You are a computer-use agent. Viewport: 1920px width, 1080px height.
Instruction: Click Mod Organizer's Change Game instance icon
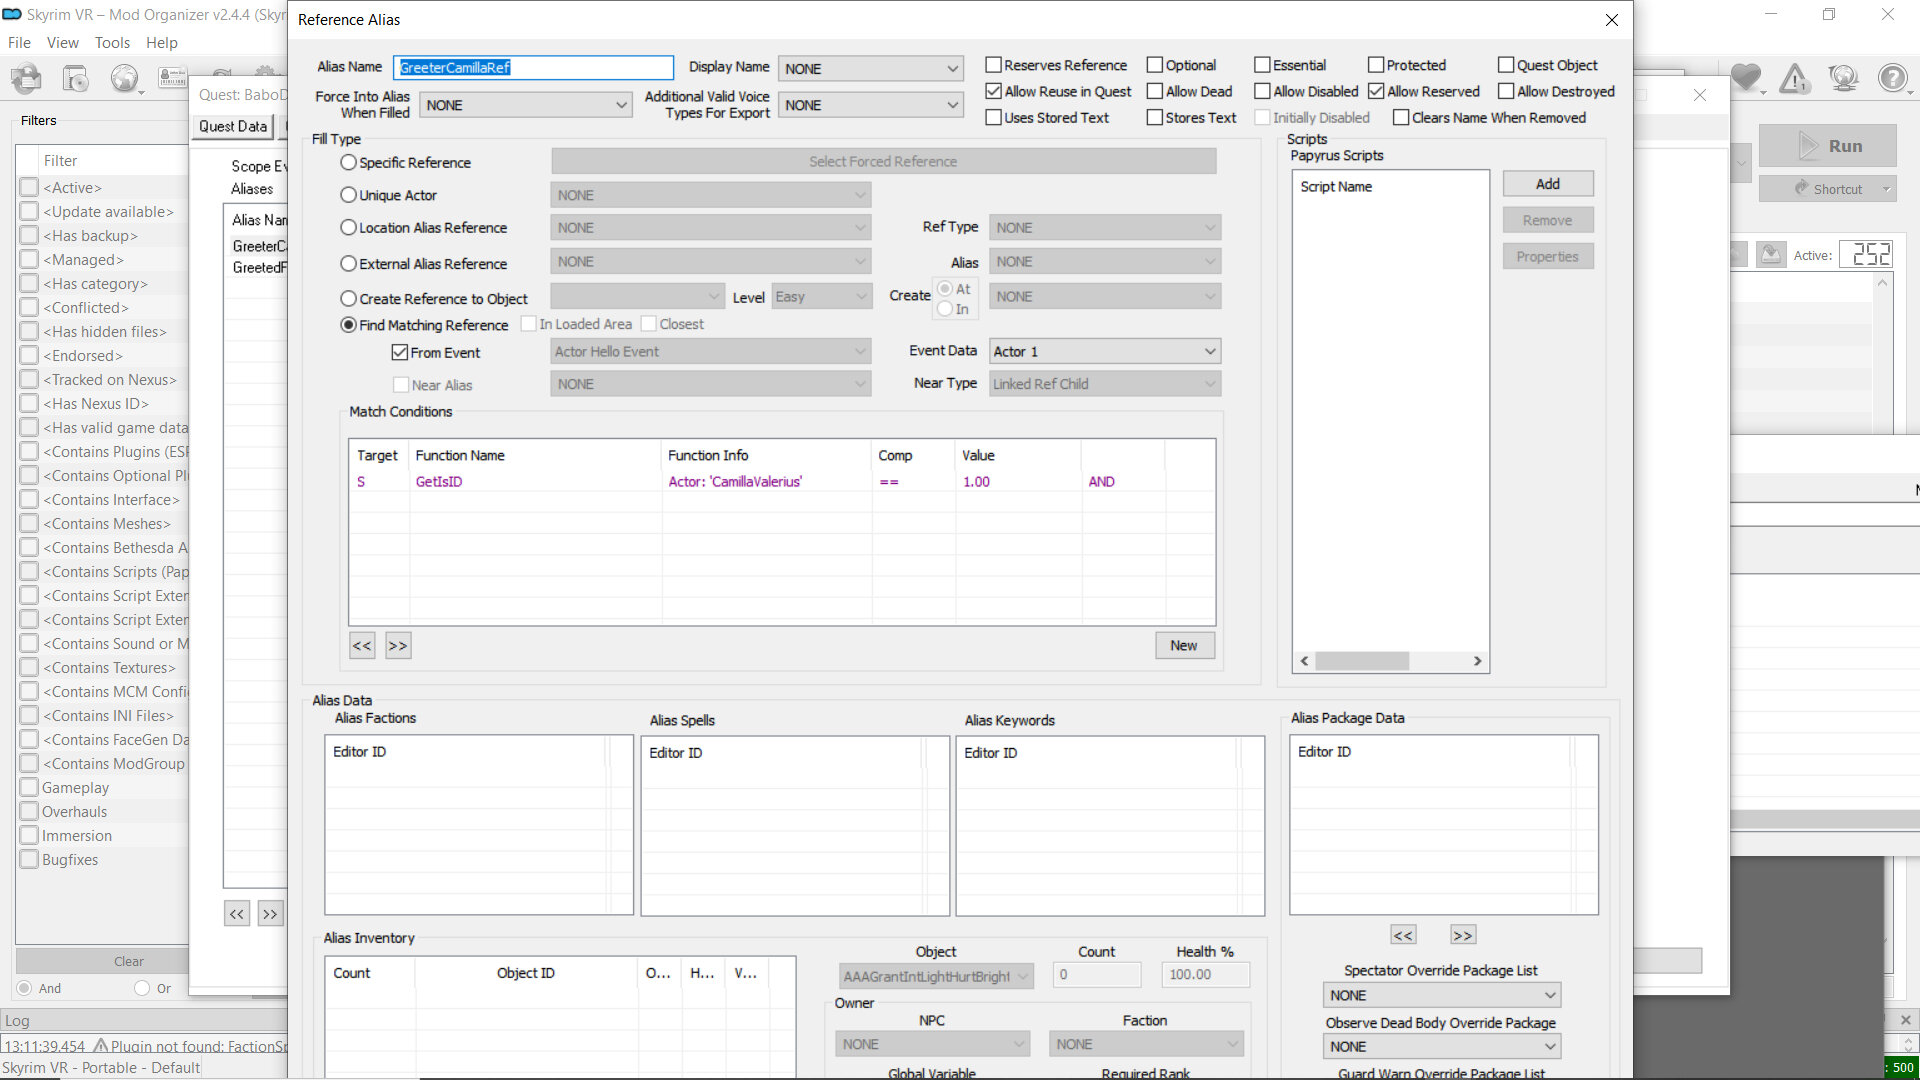point(27,78)
